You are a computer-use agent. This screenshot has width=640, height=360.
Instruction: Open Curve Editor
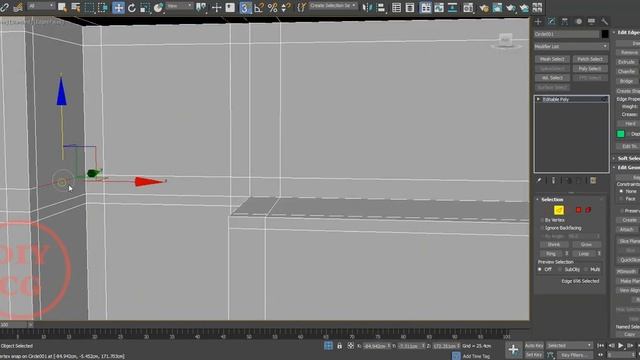coord(439,7)
